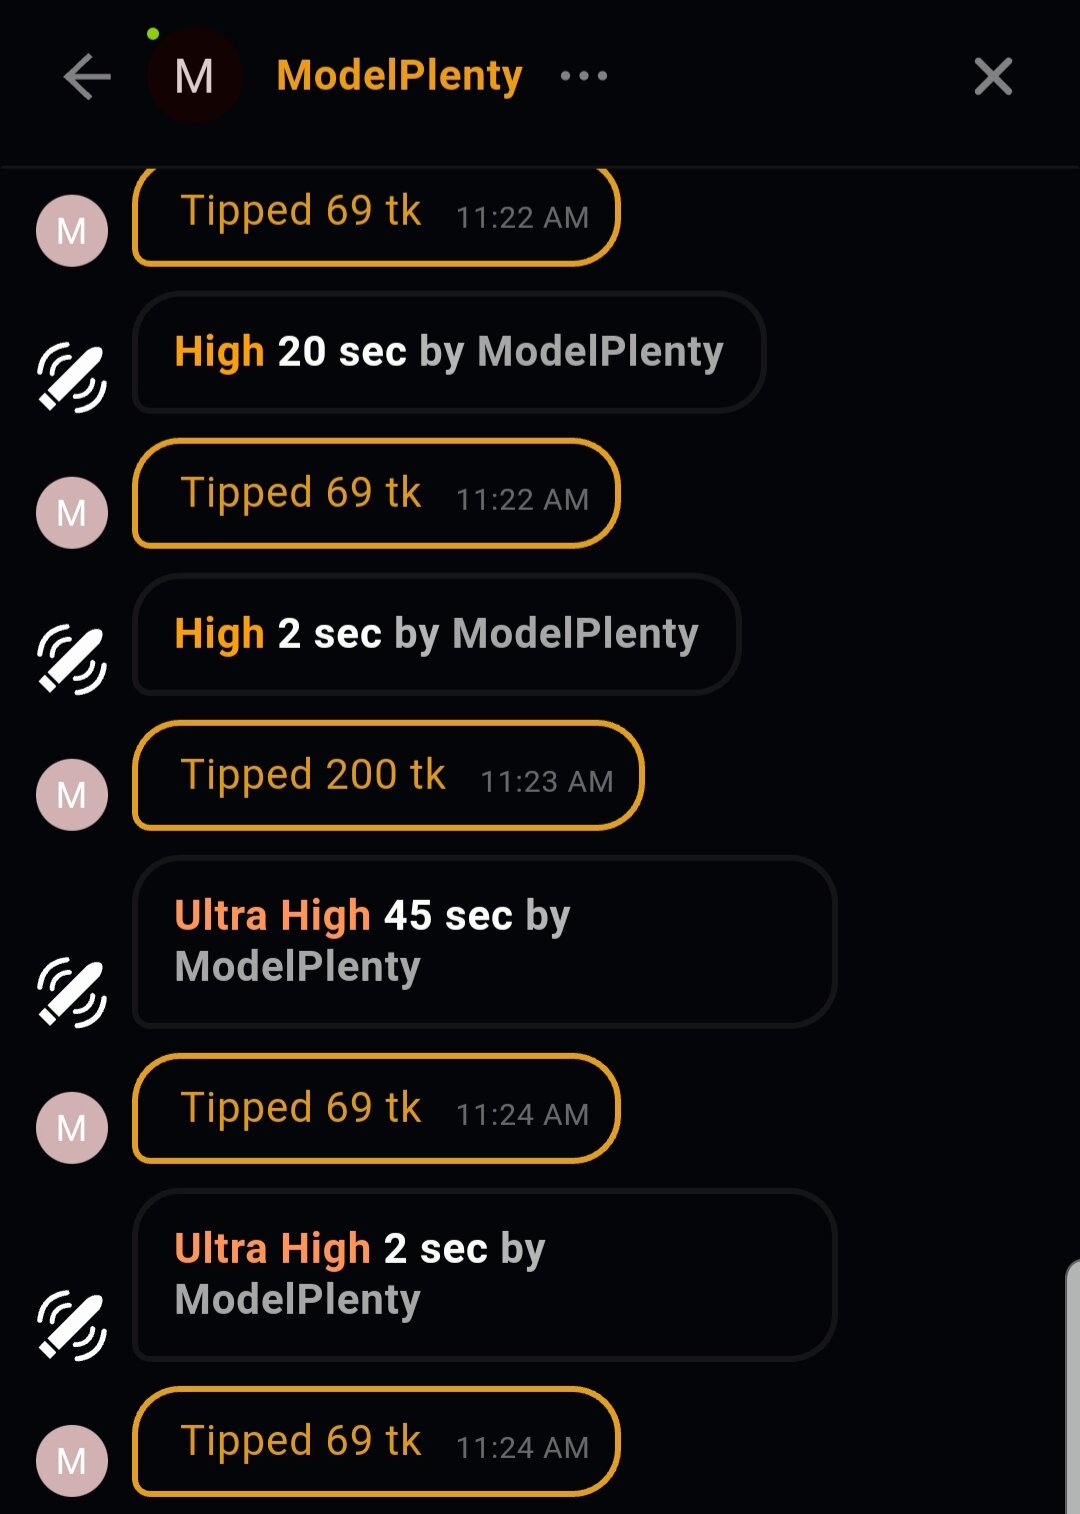The height and width of the screenshot is (1514, 1080).
Task: Click avatar beside the last Tipped 69 tk
Action: (x=72, y=1461)
